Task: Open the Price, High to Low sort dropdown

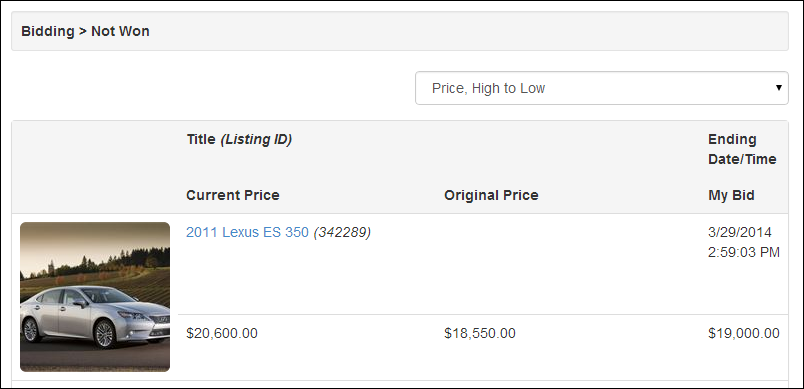Action: (601, 88)
